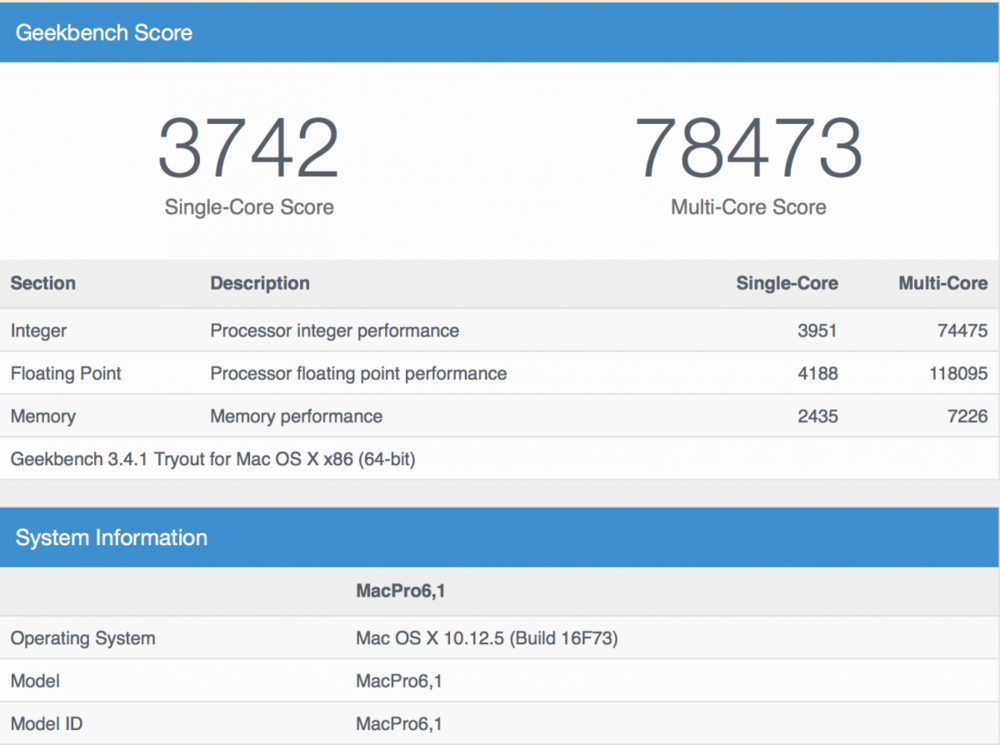Click the Floating Point multi-core value 118095
Image resolution: width=1000 pixels, height=745 pixels.
(x=956, y=373)
